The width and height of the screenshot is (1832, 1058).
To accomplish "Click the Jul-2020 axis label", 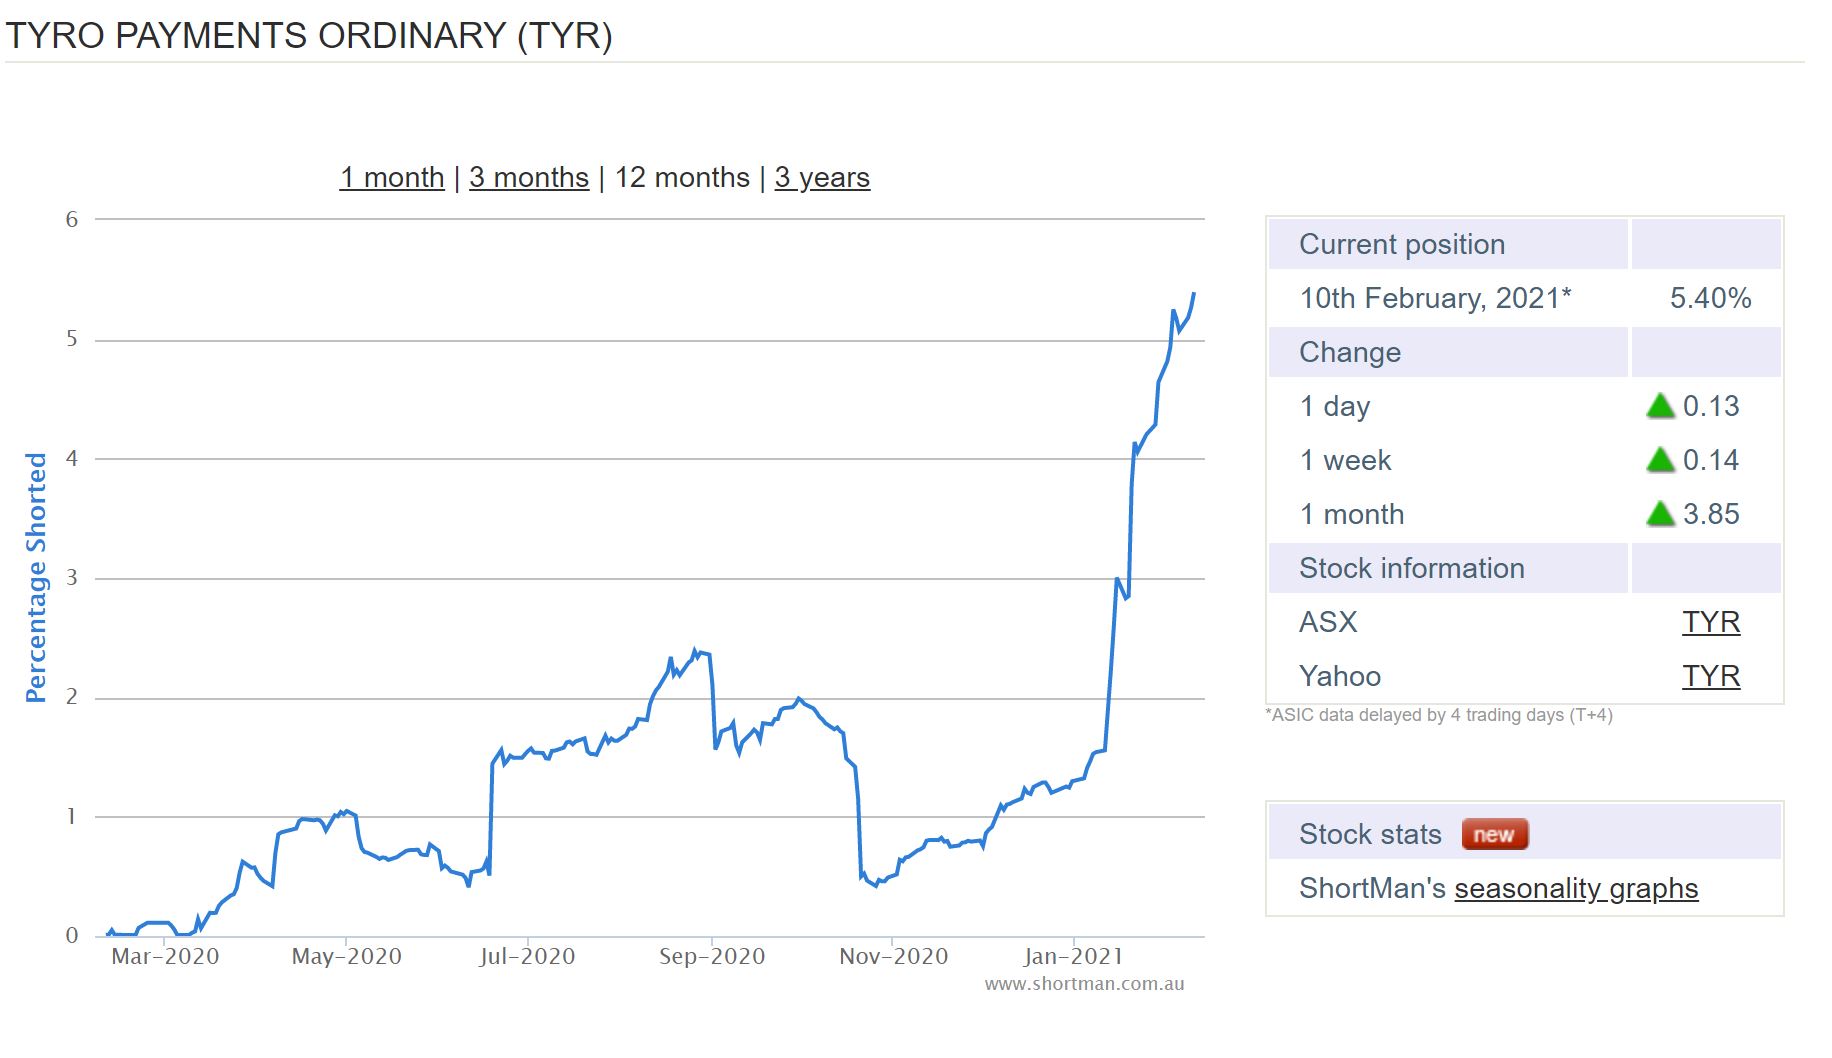I will coord(527,957).
